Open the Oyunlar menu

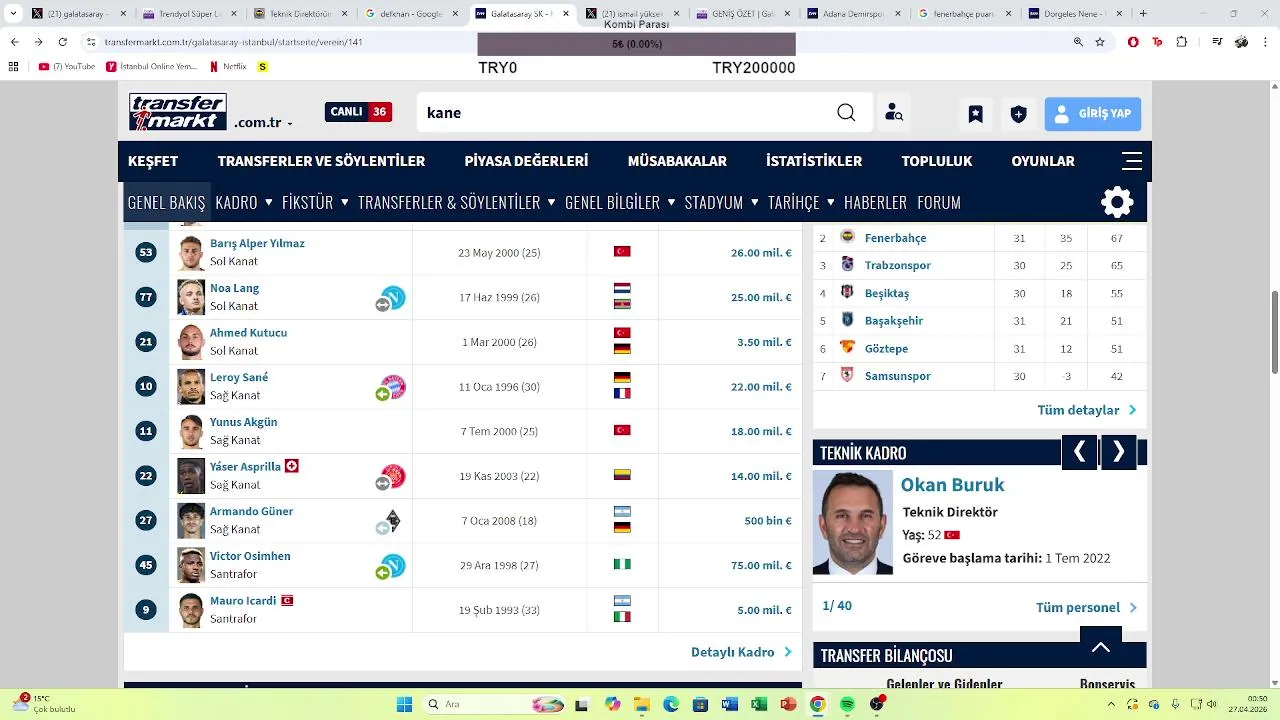[1043, 161]
